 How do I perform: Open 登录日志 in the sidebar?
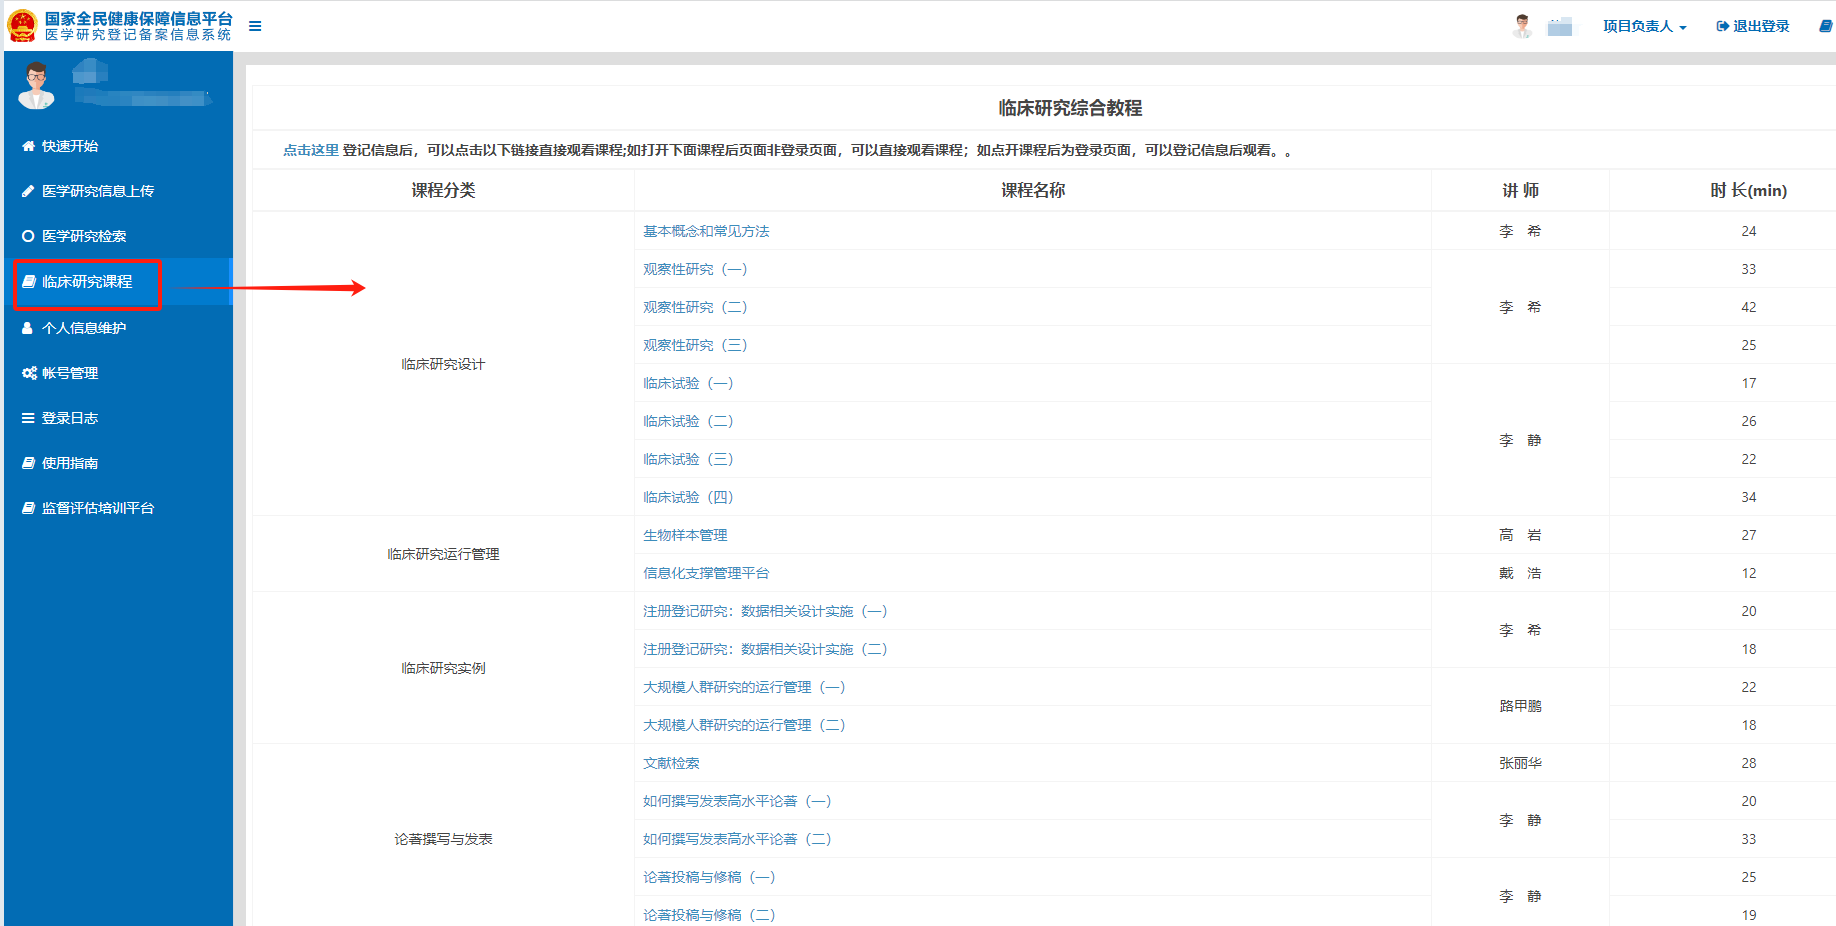click(x=118, y=418)
